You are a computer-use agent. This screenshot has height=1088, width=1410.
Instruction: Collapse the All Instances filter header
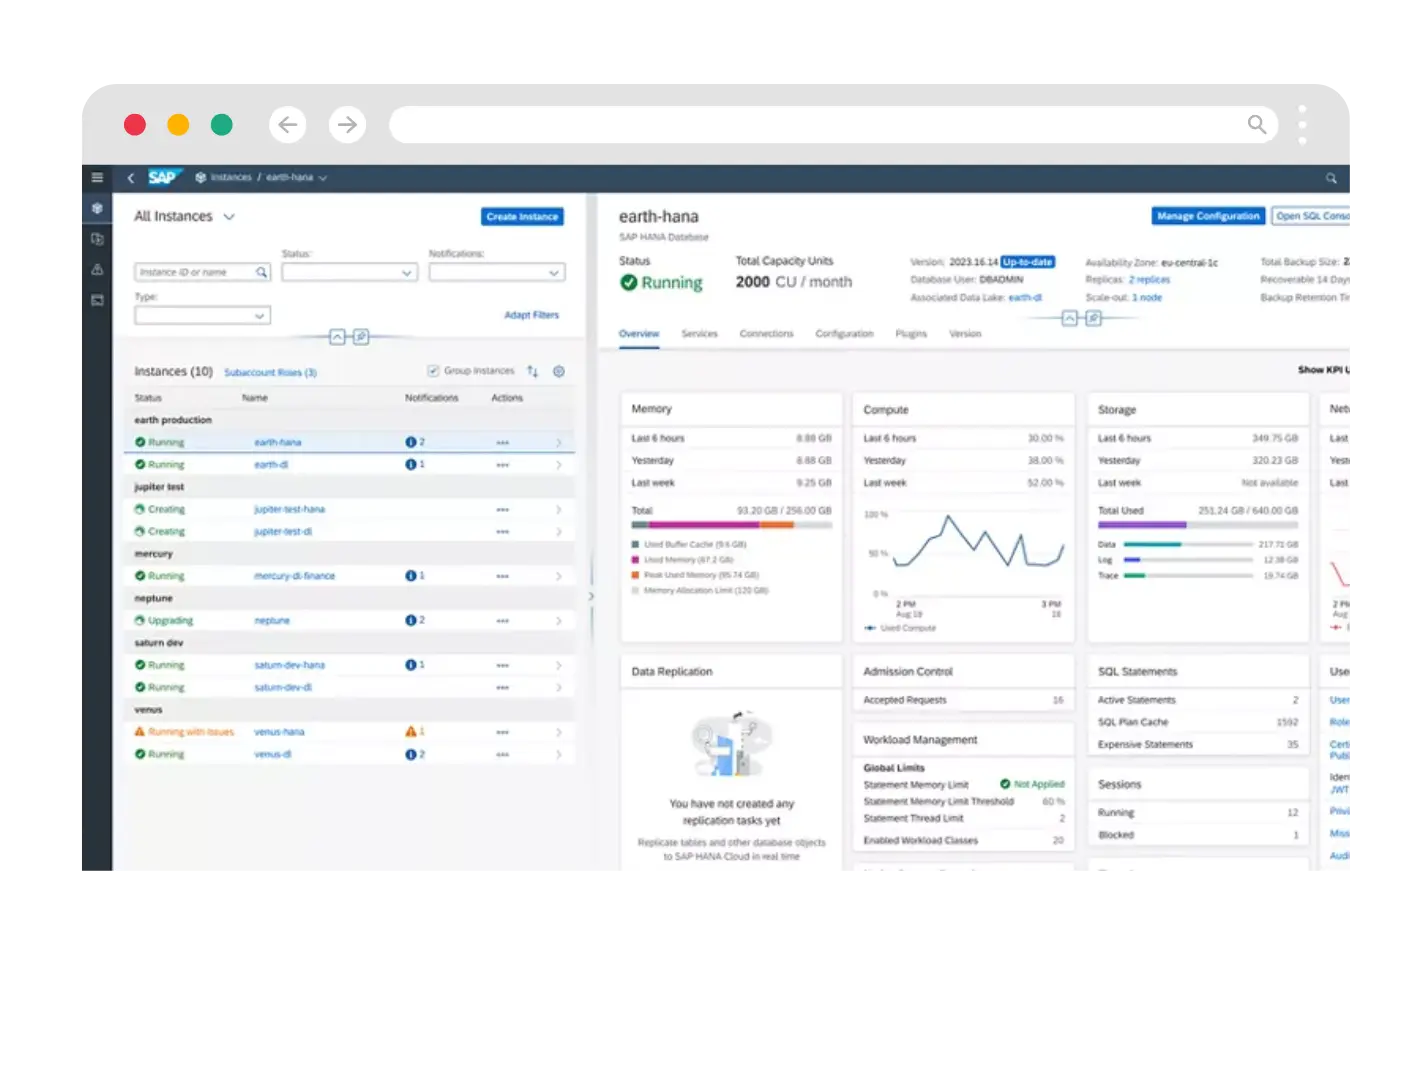point(338,337)
